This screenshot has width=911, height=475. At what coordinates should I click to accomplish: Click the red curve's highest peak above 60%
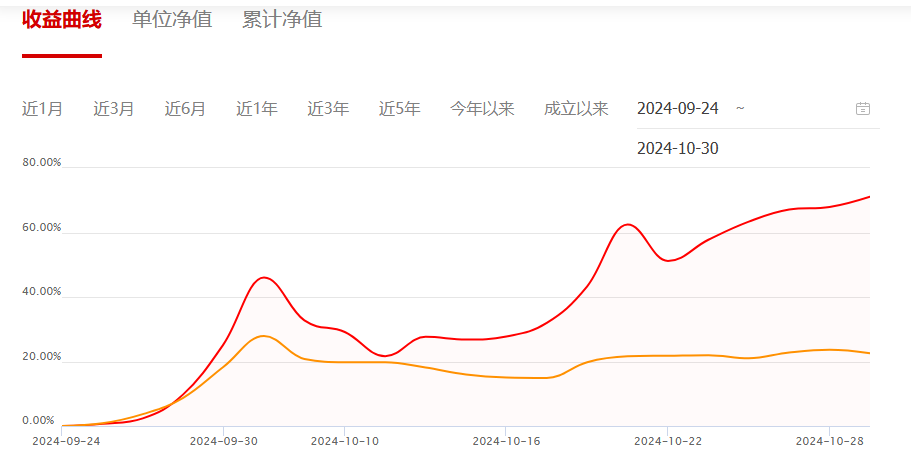click(626, 225)
